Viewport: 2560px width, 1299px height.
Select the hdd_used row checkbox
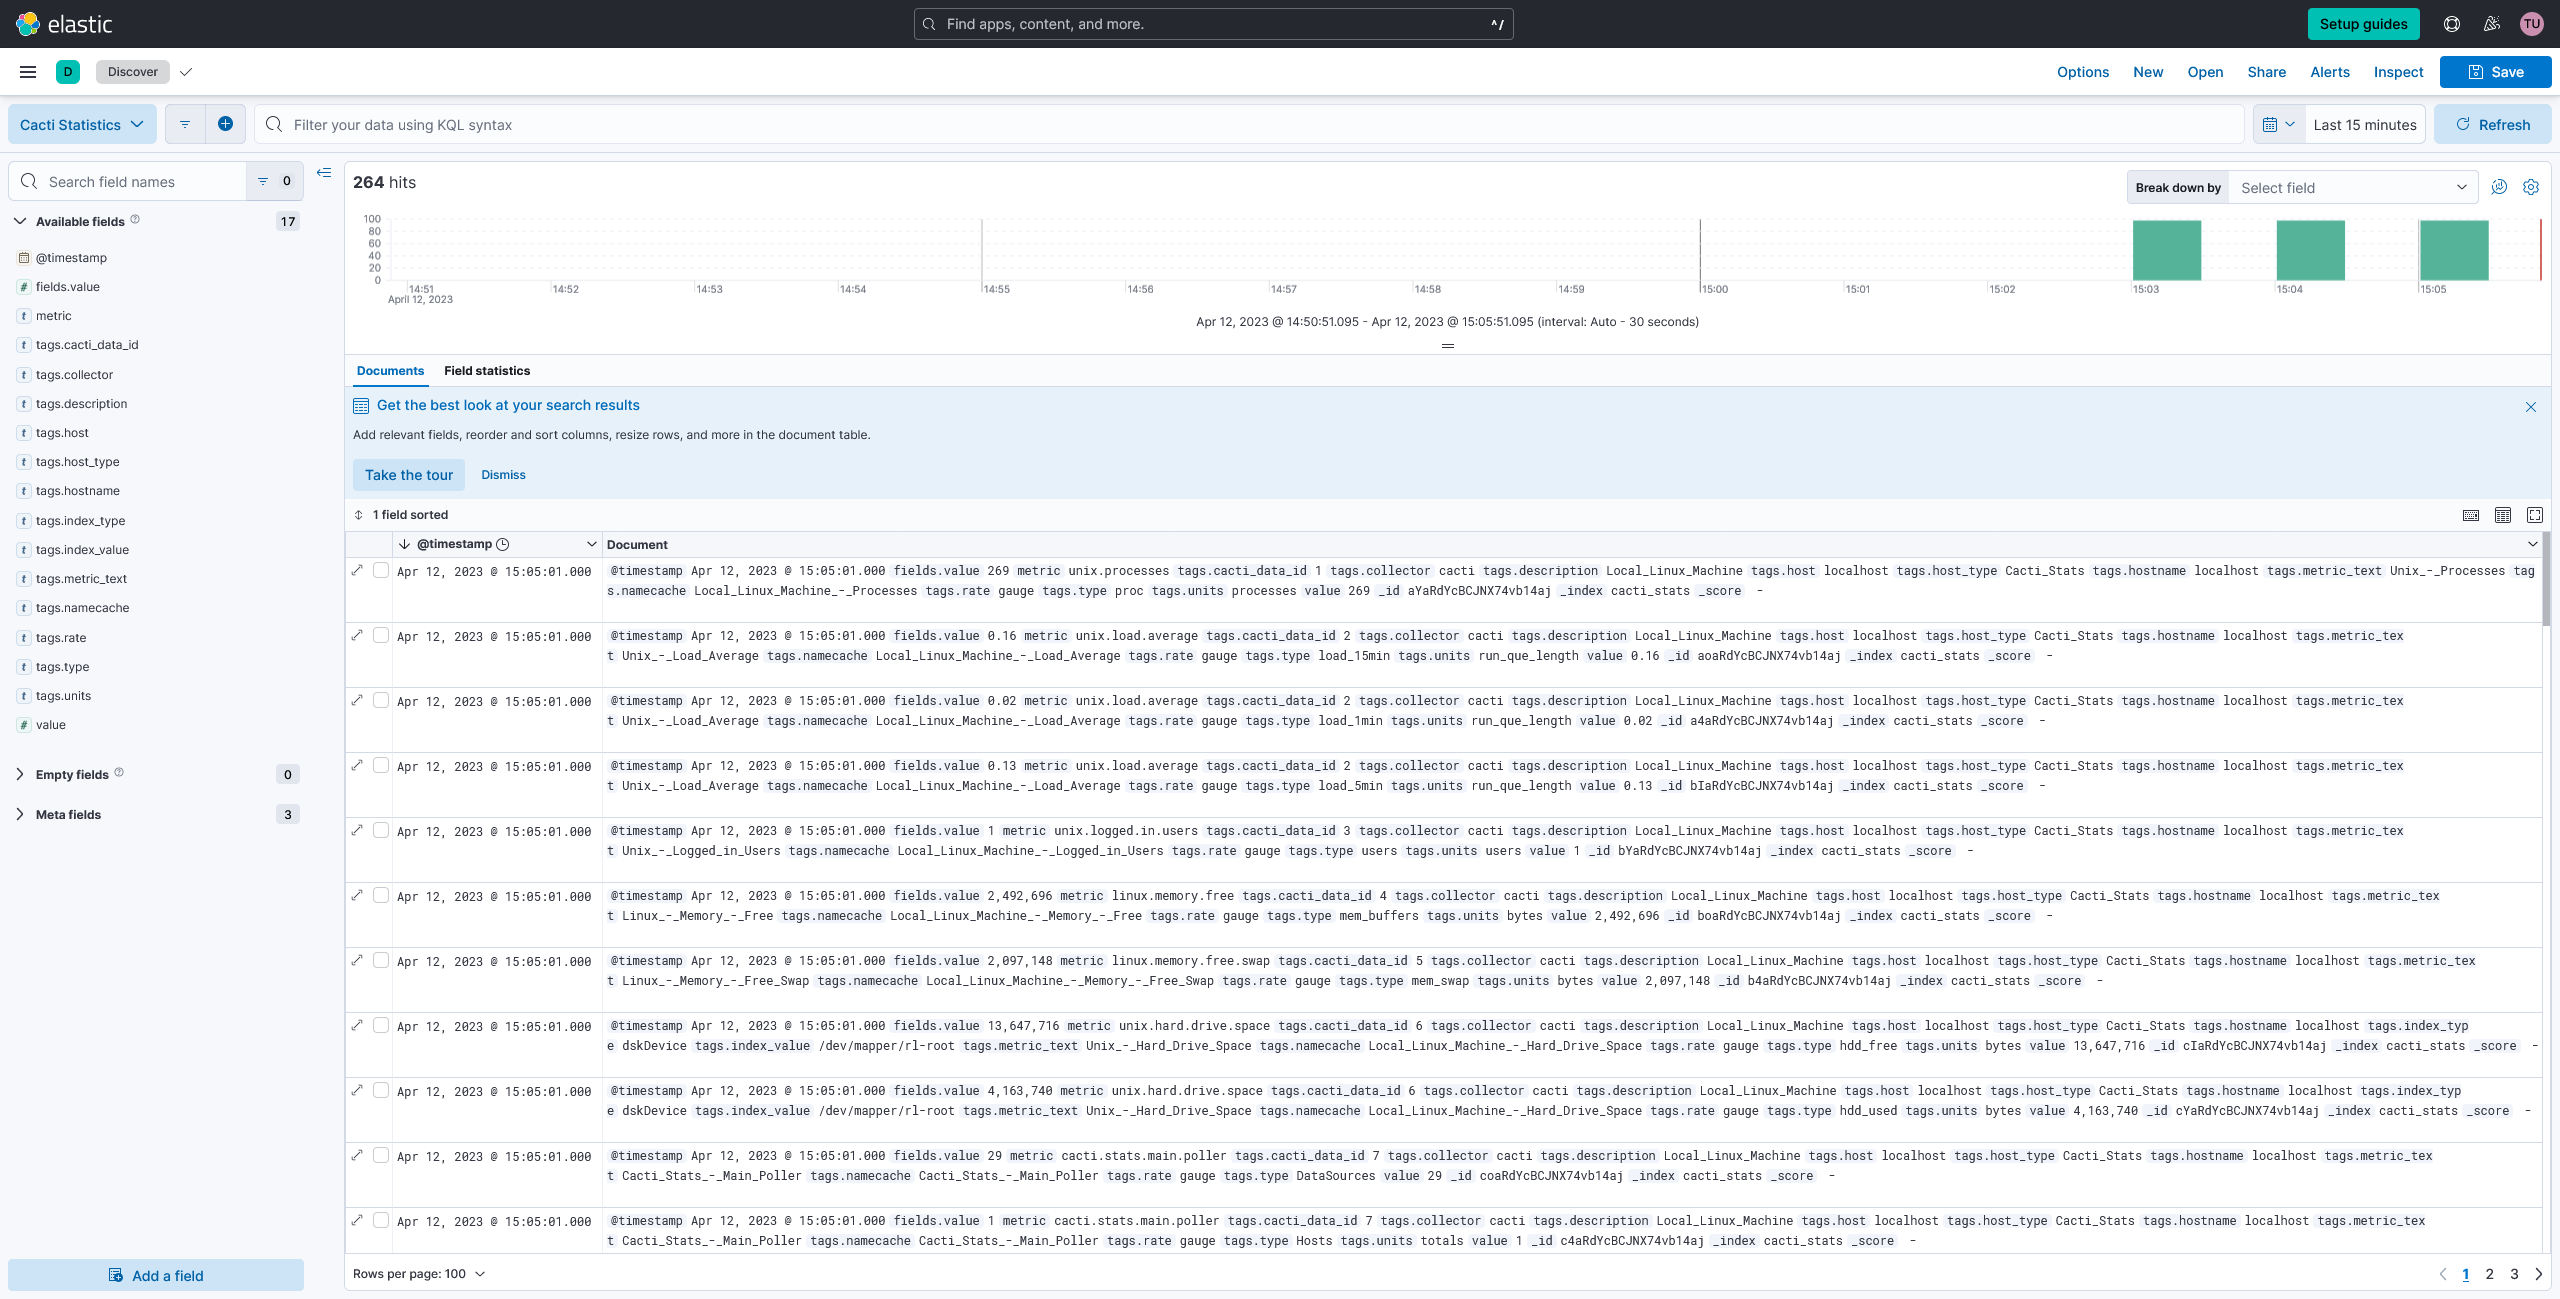(x=381, y=1090)
